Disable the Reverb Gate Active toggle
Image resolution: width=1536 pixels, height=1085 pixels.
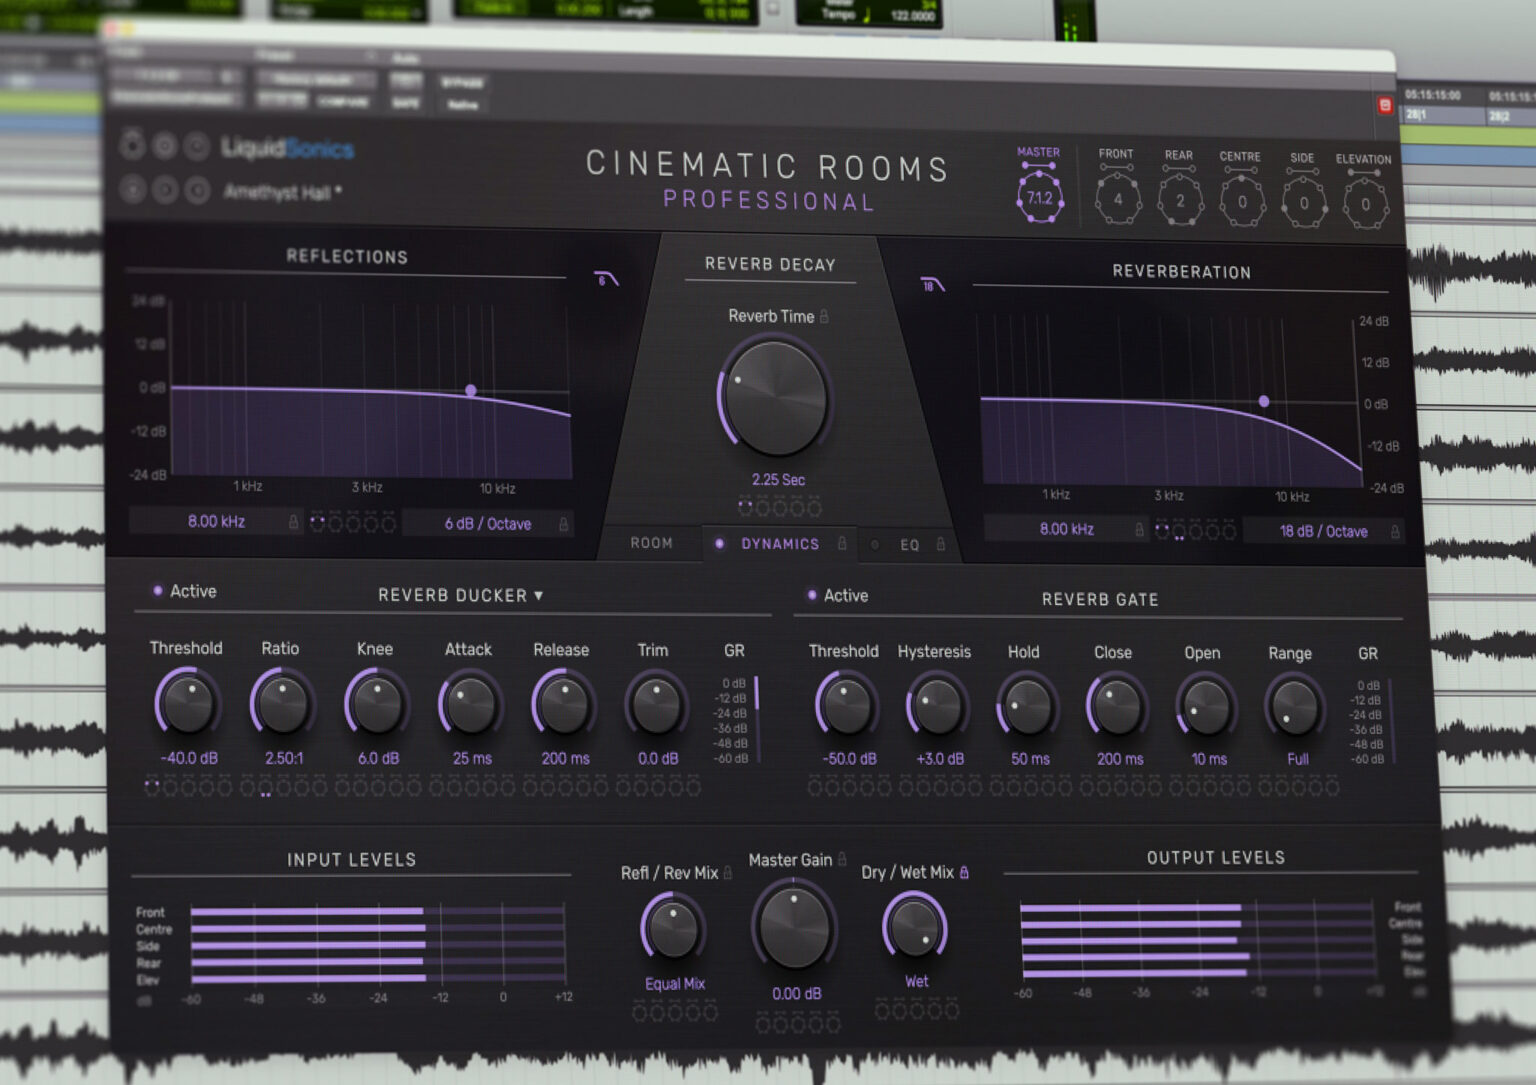pyautogui.click(x=811, y=595)
